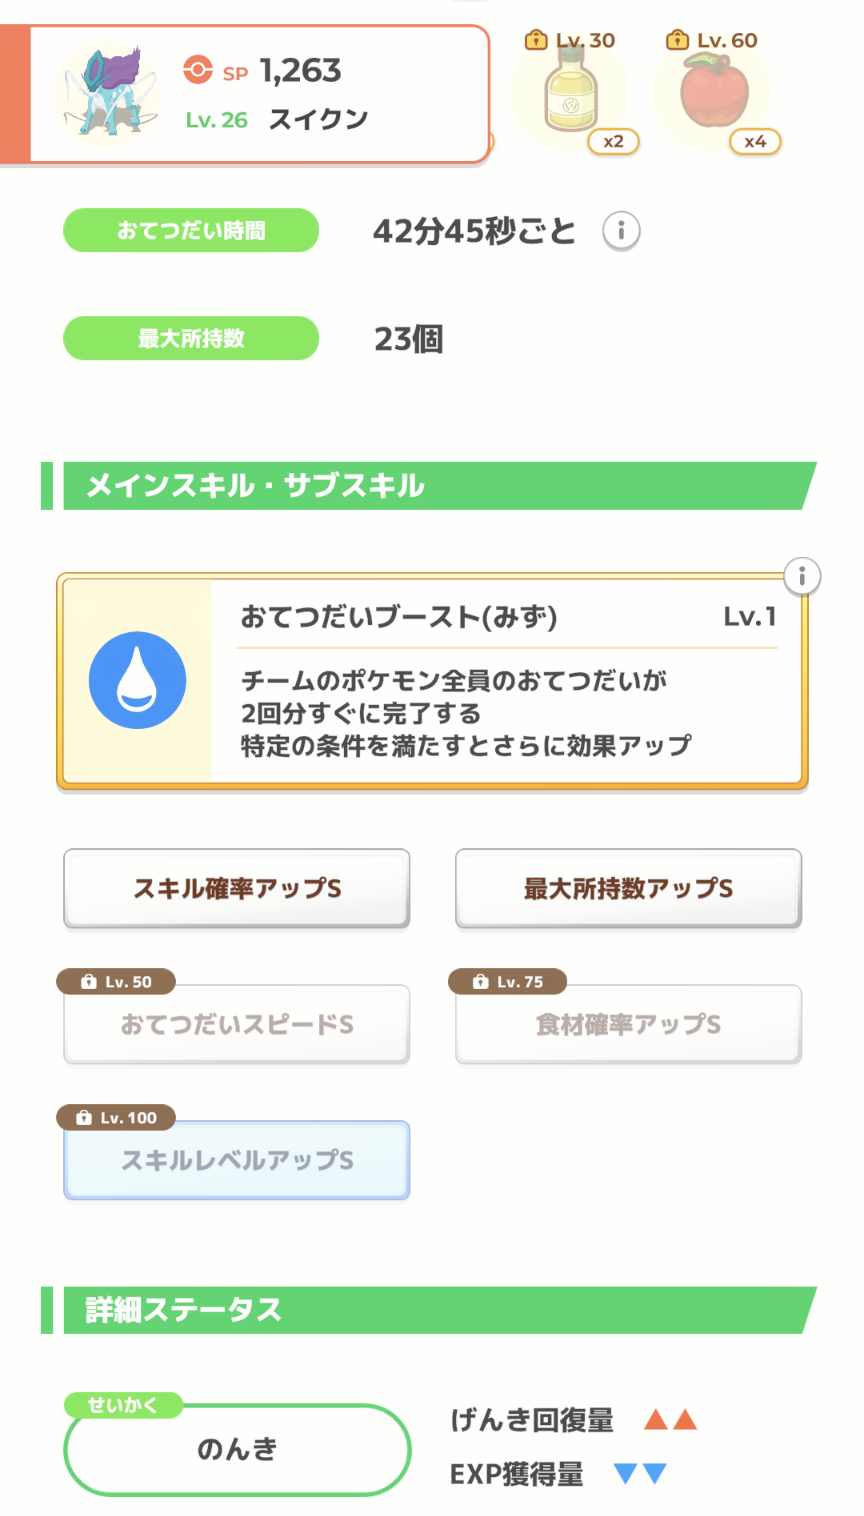Viewport: 864px width, 1516px height.
Task: Tap the blue water drop skill icon
Action: tap(137, 680)
